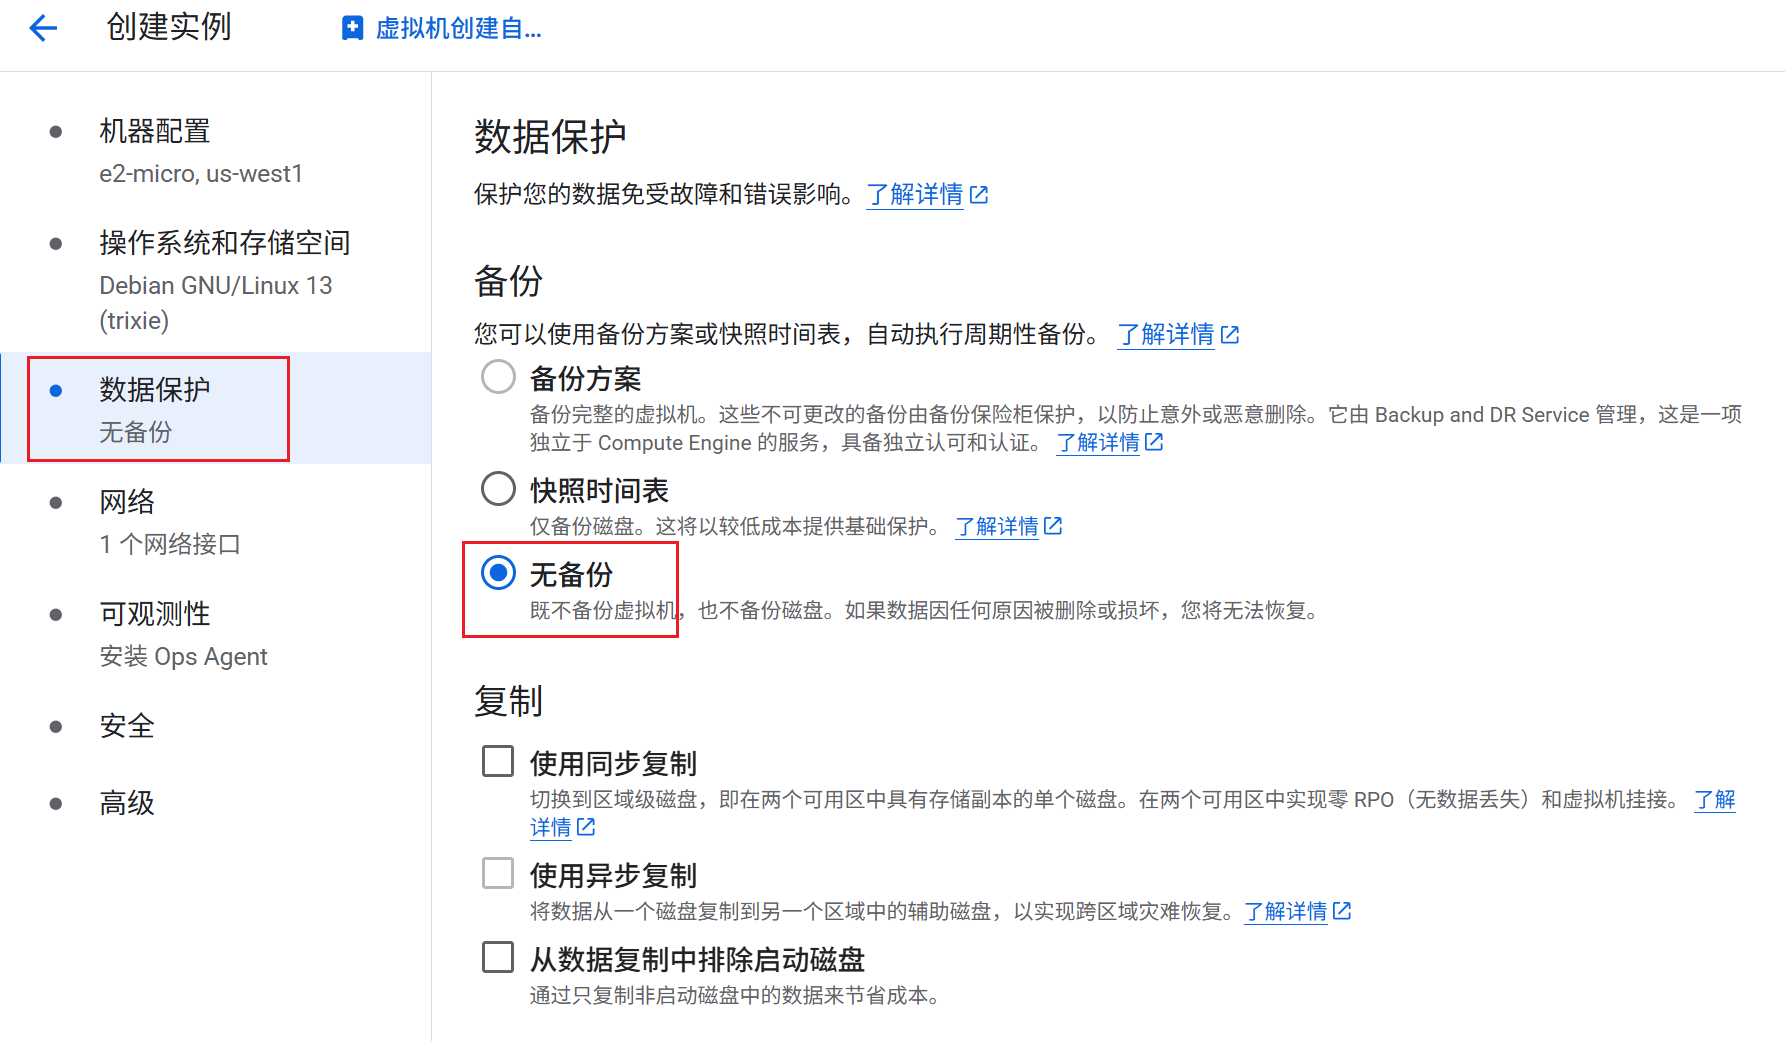Screen dimensions: 1785x1041
Task: Open the 高级 section
Action: pyautogui.click(x=127, y=803)
